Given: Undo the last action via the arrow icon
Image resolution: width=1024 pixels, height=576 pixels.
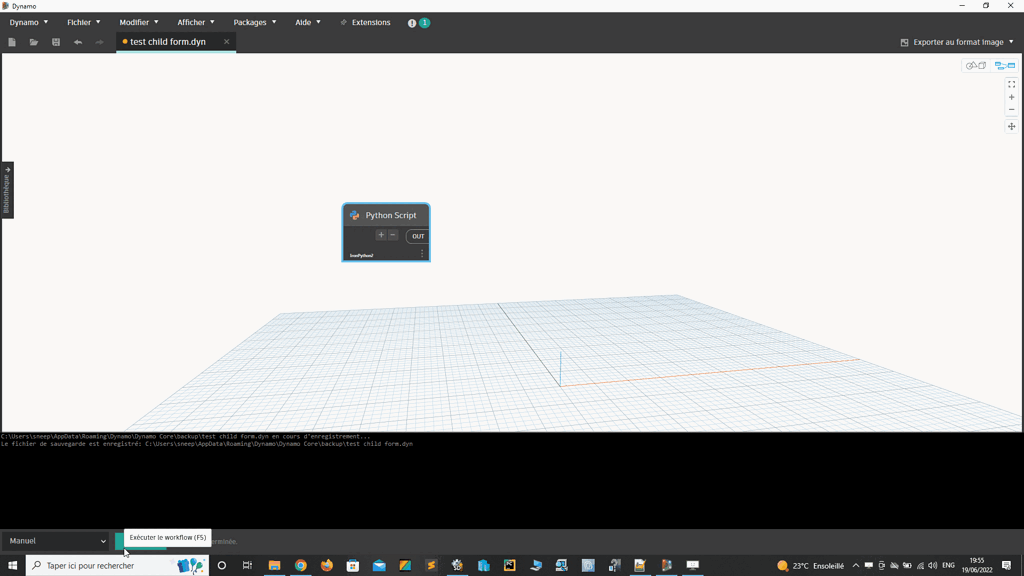Looking at the screenshot, I should [78, 42].
